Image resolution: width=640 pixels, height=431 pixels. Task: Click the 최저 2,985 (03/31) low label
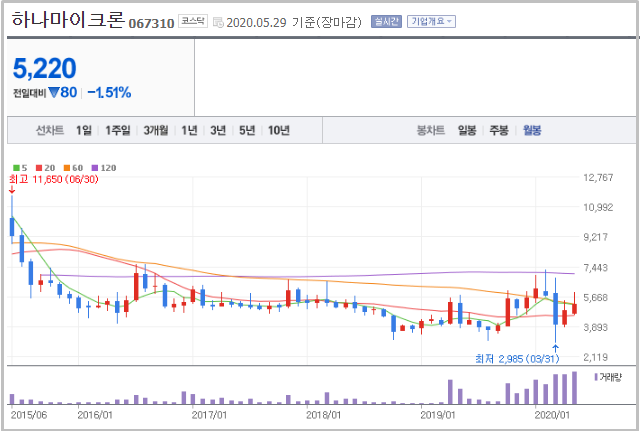(517, 359)
